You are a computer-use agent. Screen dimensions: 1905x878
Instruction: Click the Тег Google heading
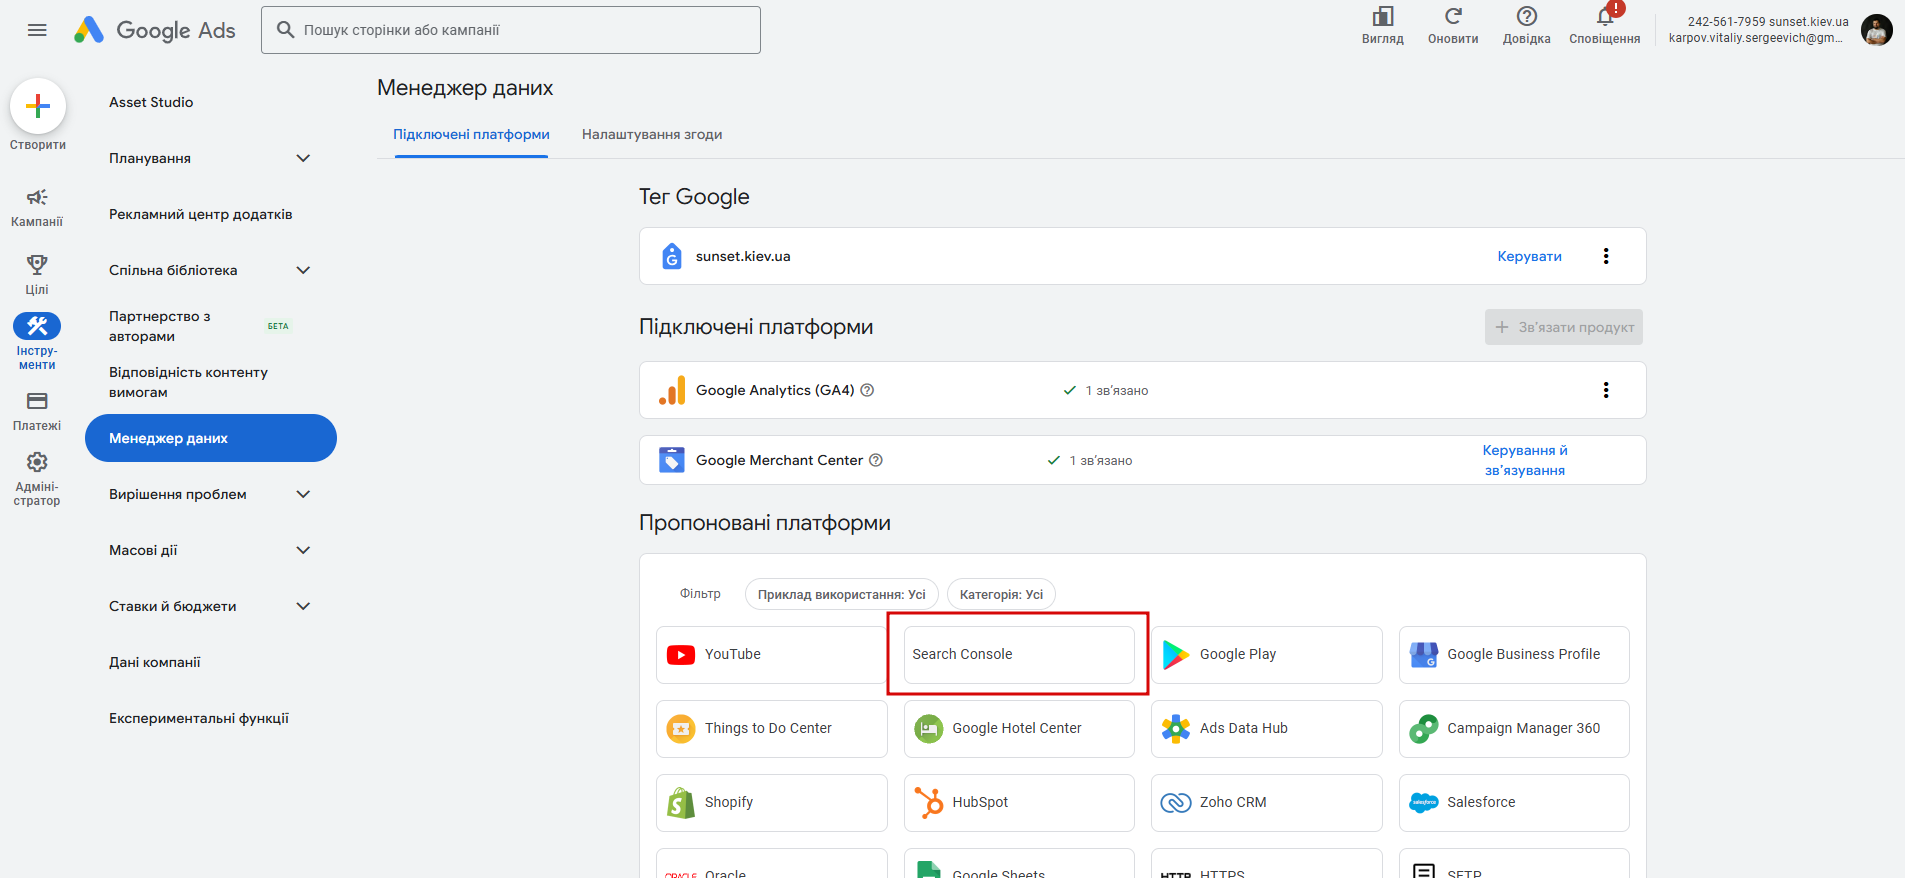(694, 197)
